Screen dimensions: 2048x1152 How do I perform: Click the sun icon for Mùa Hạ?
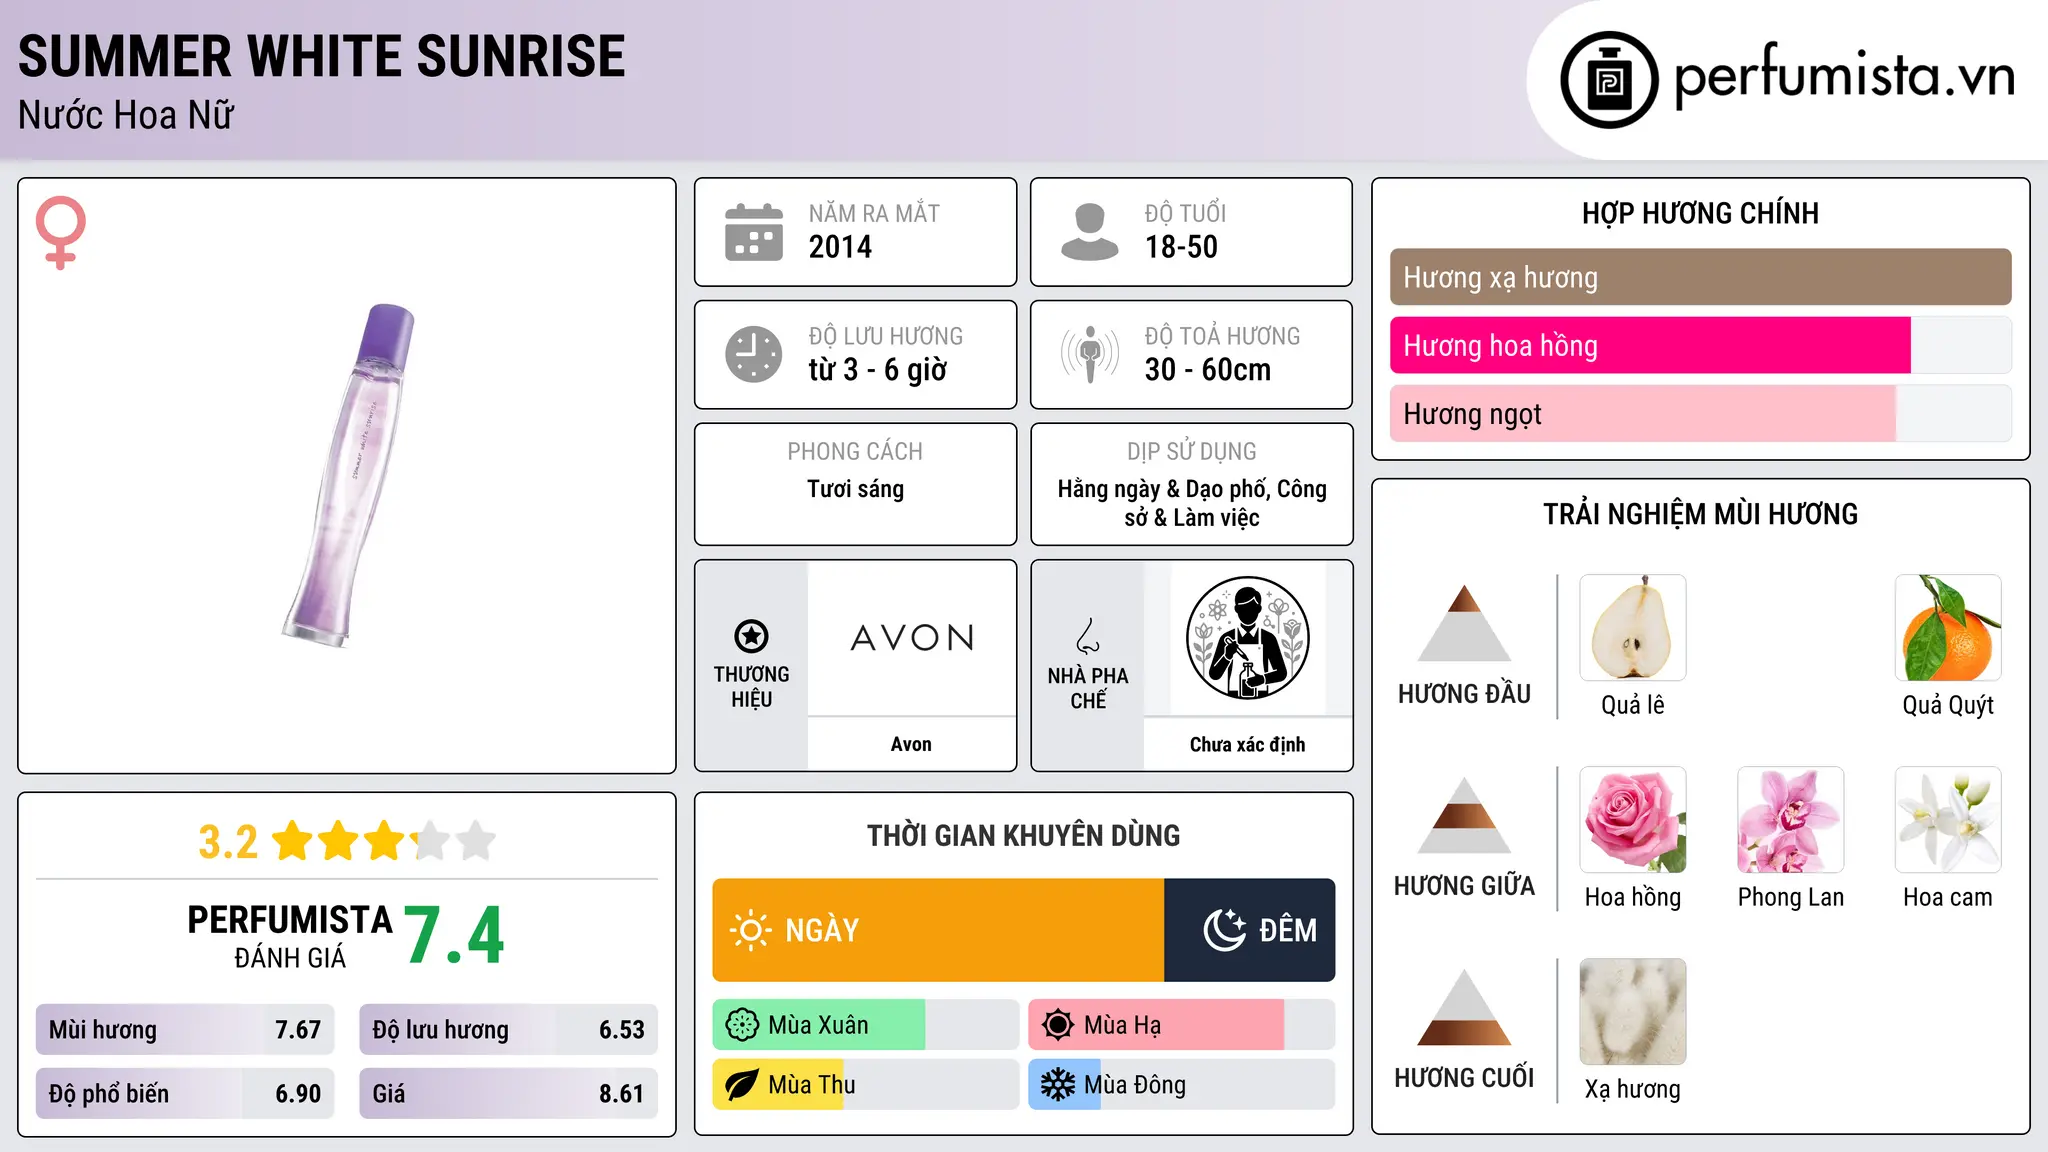pos(1058,1025)
